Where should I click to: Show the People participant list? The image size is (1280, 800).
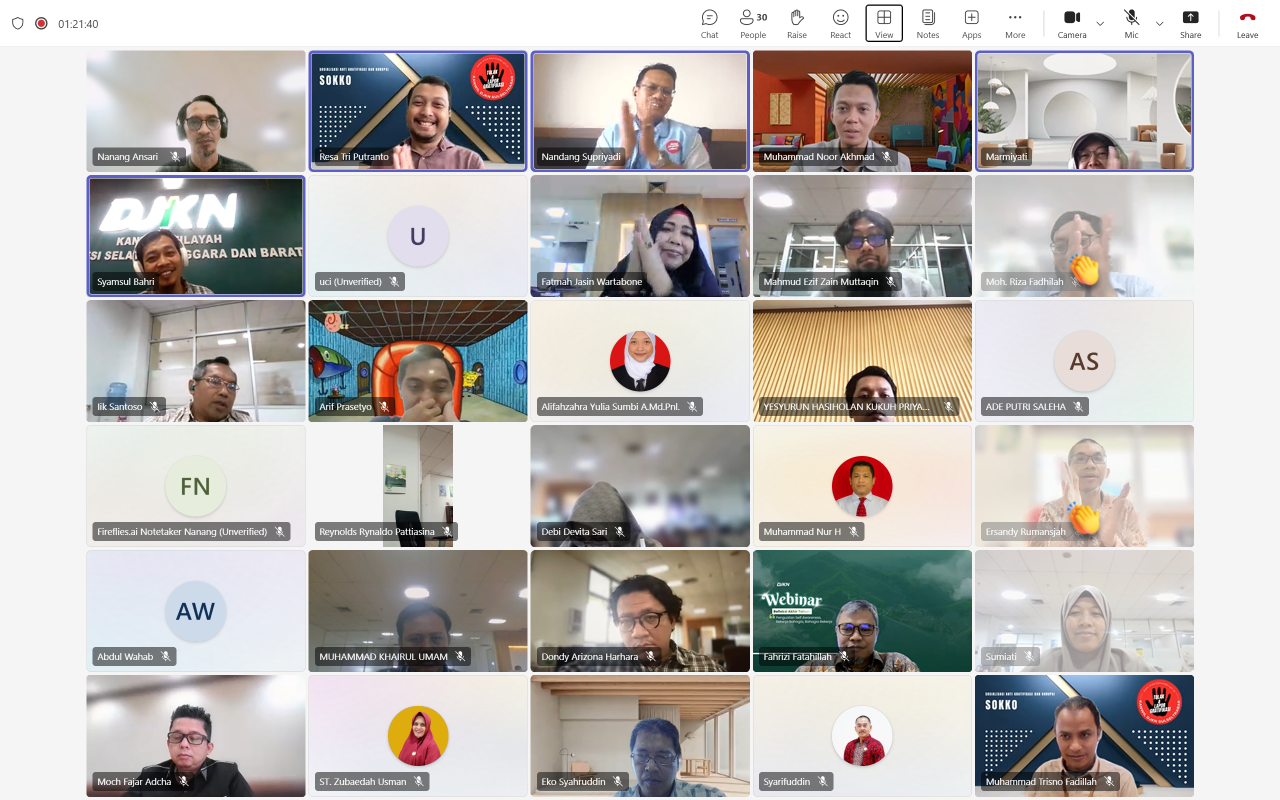753,23
